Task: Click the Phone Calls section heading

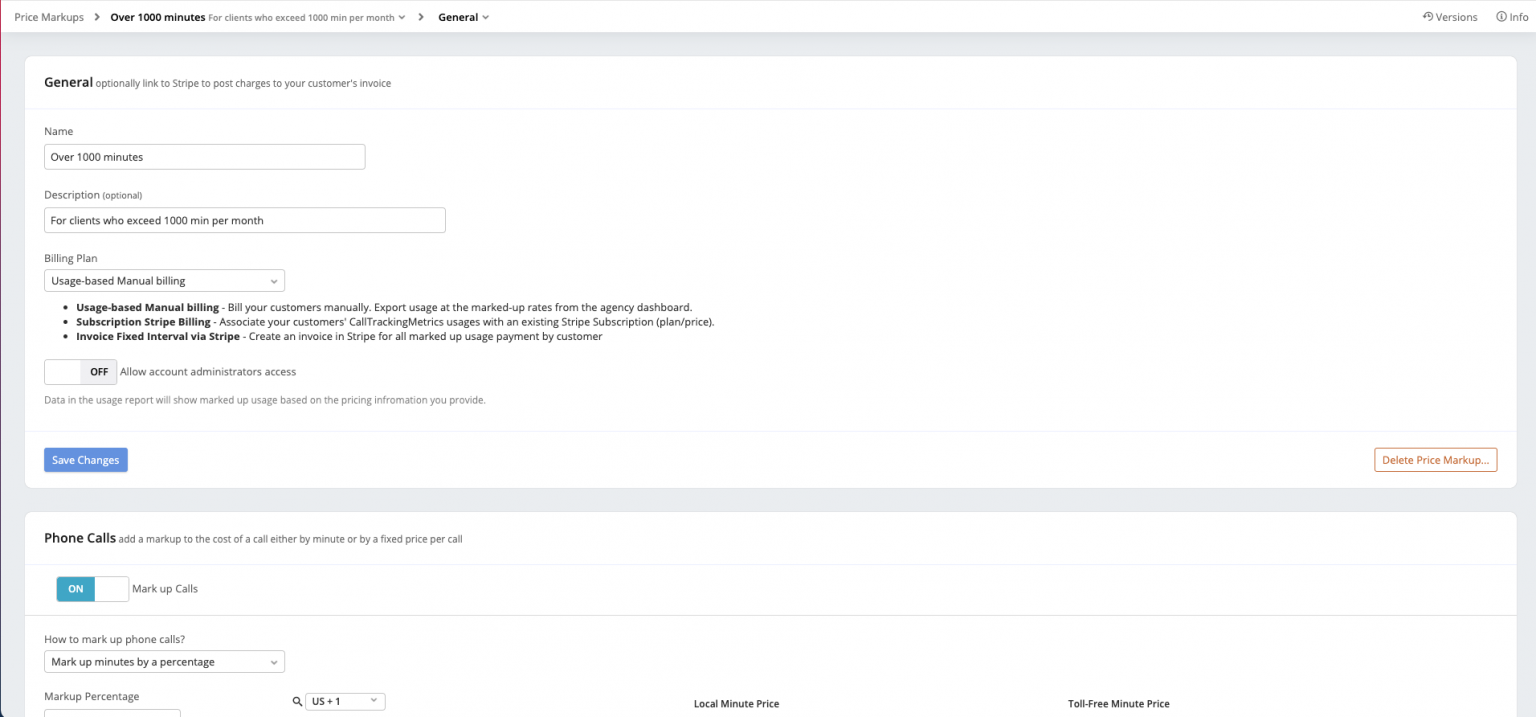Action: [x=80, y=538]
